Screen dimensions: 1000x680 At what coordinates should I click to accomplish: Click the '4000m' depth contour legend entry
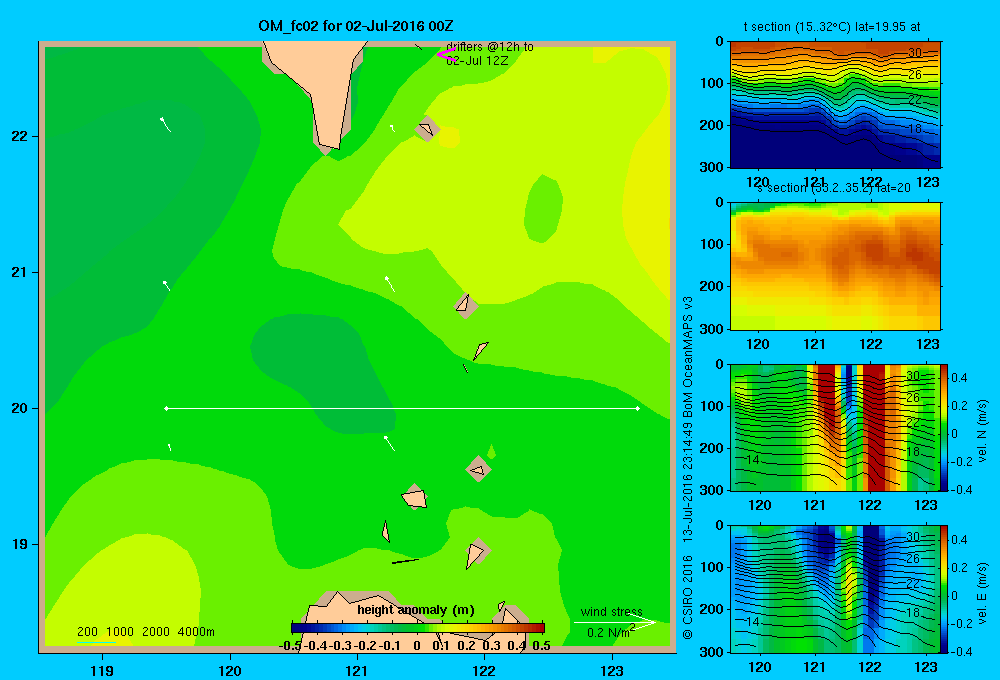click(196, 632)
